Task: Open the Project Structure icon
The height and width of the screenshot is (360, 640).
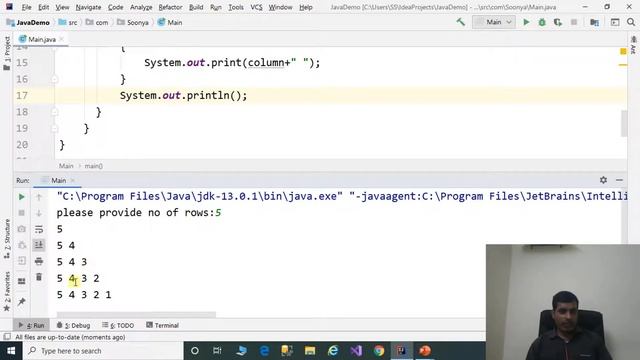Action: coord(594,22)
